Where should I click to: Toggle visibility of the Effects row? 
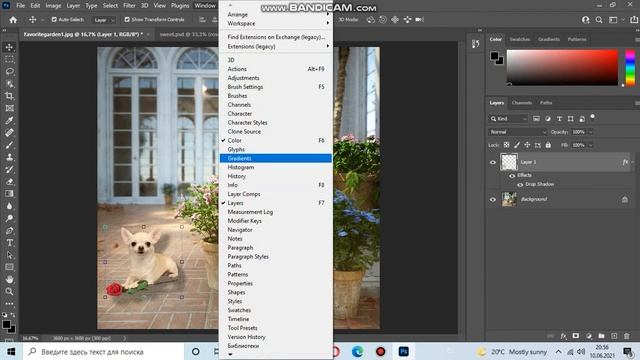coord(512,176)
